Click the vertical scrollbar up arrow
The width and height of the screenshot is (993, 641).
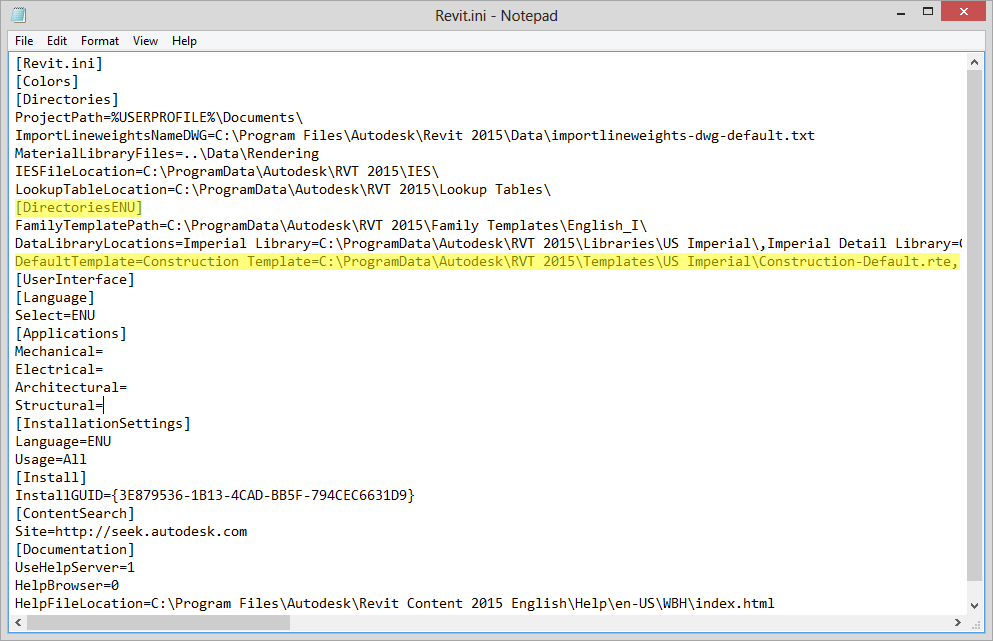coord(974,62)
